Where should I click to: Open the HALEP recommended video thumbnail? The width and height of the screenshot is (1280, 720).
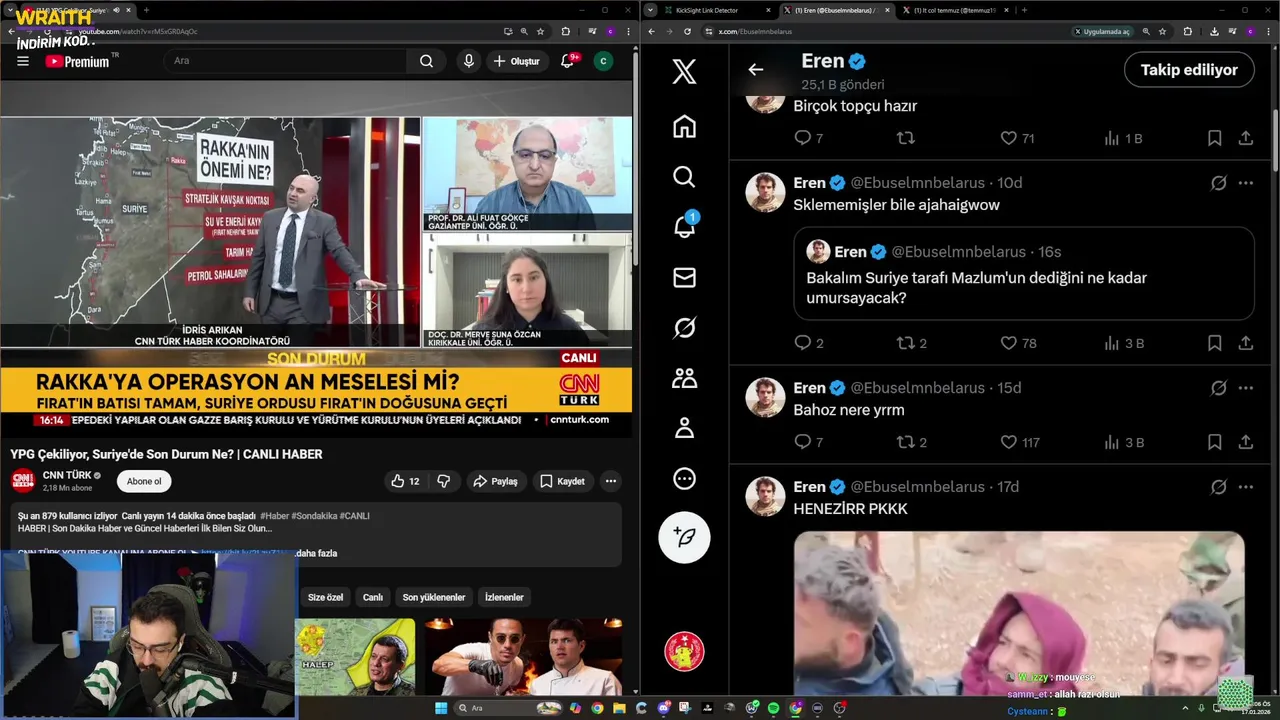click(355, 657)
